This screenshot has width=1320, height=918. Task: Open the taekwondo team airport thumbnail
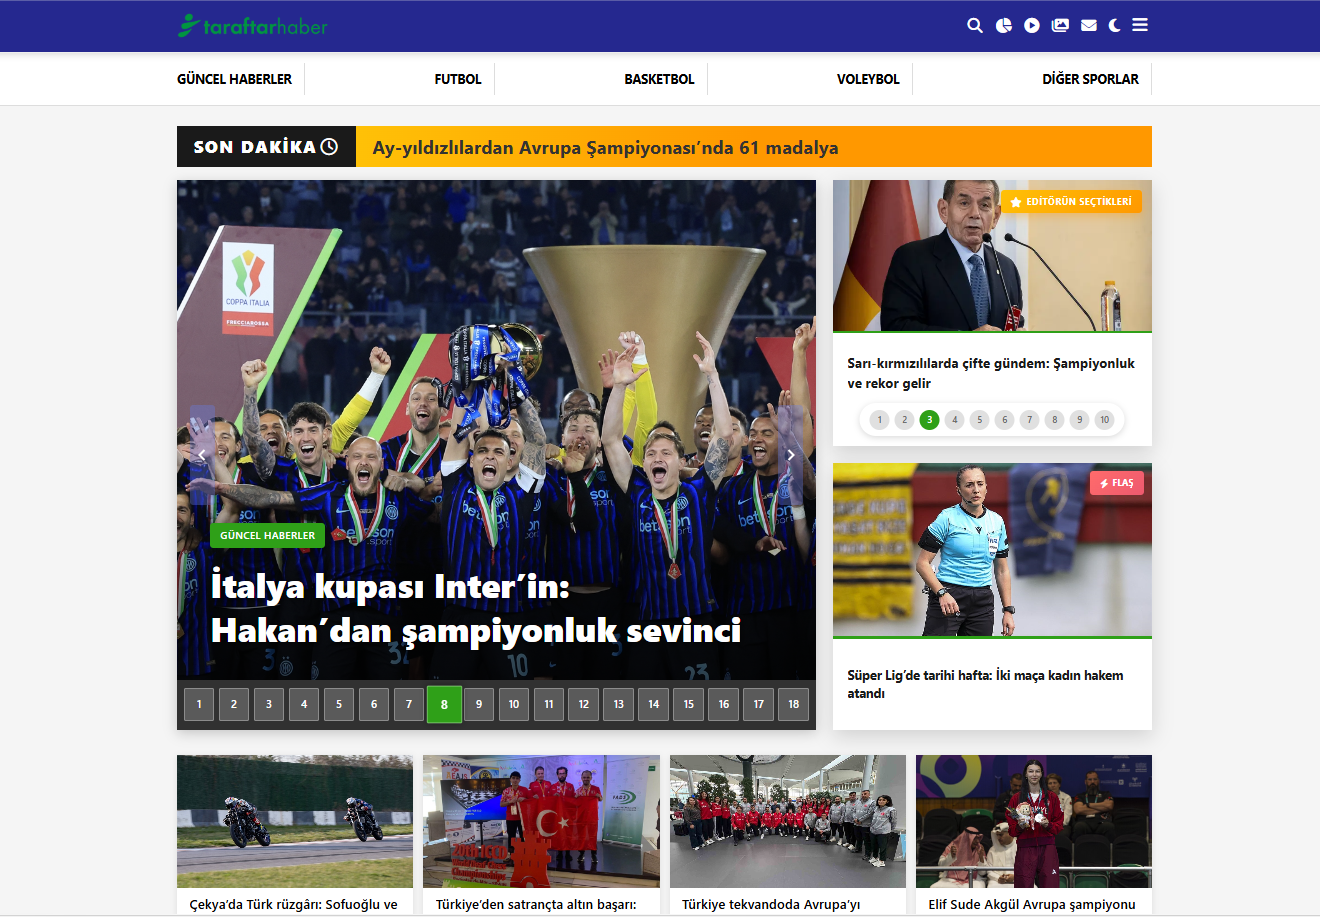[788, 821]
